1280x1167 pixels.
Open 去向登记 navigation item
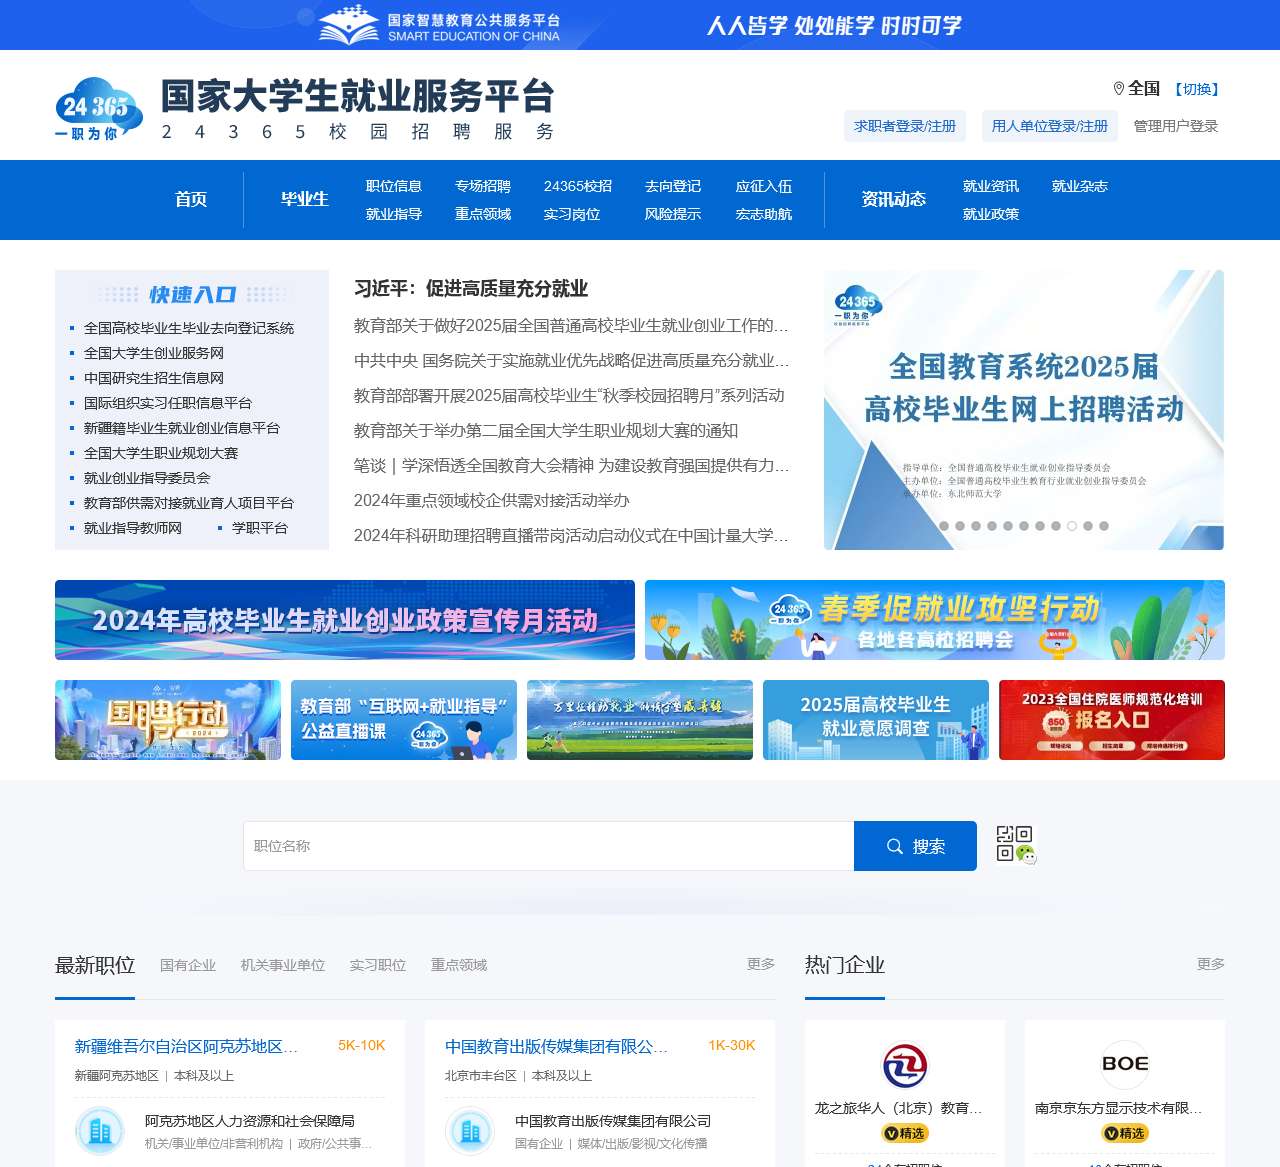click(673, 186)
